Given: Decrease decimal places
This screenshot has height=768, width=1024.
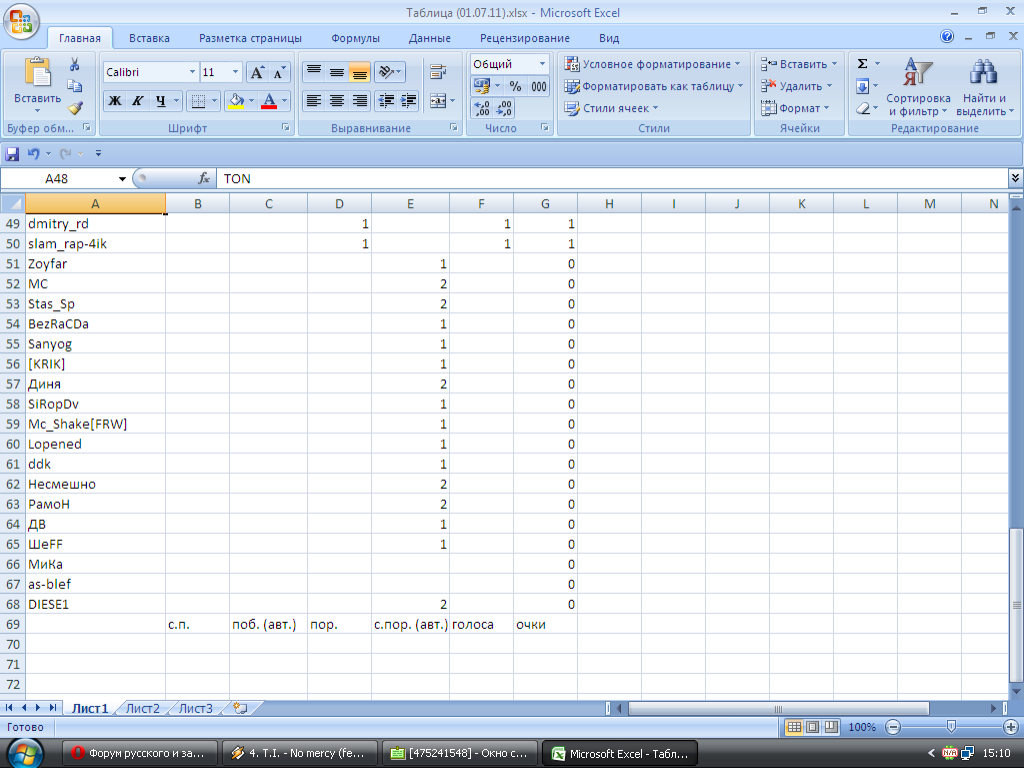Looking at the screenshot, I should tap(504, 108).
